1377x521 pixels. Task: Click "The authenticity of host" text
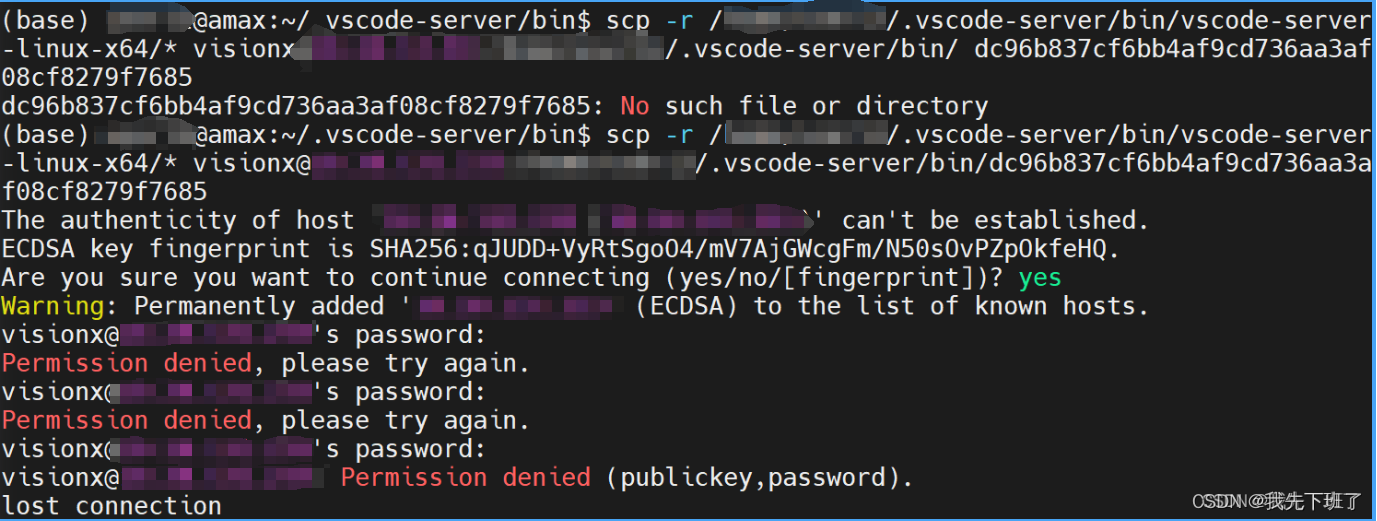[178, 220]
